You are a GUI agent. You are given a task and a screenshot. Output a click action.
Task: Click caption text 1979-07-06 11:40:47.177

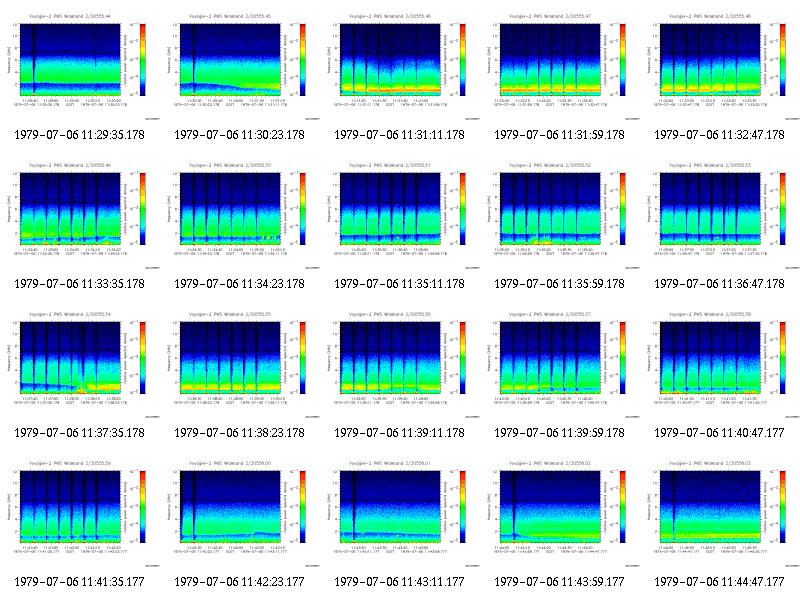pyautogui.click(x=720, y=433)
